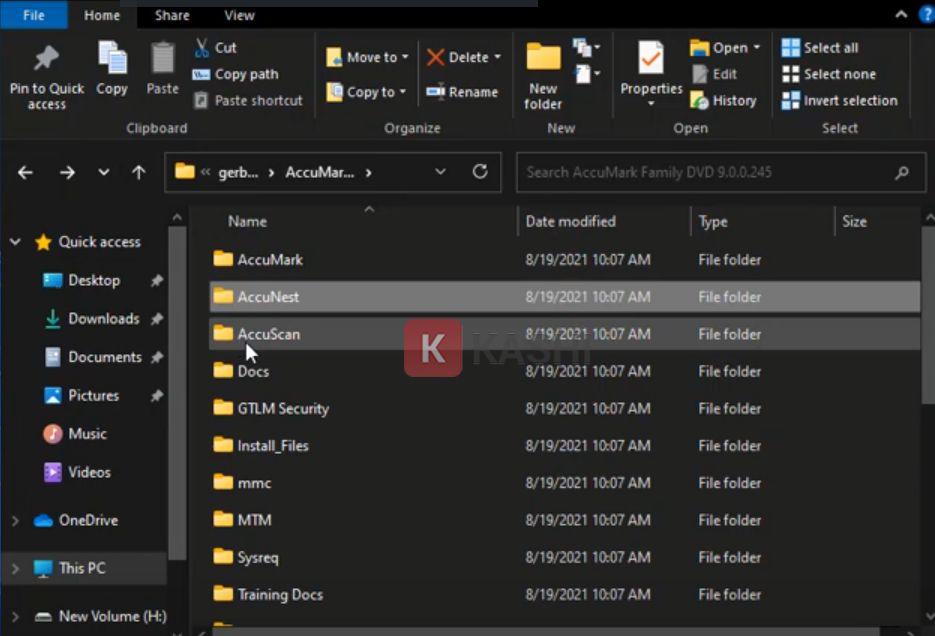
Task: Go up one folder level arrow
Action: [139, 172]
